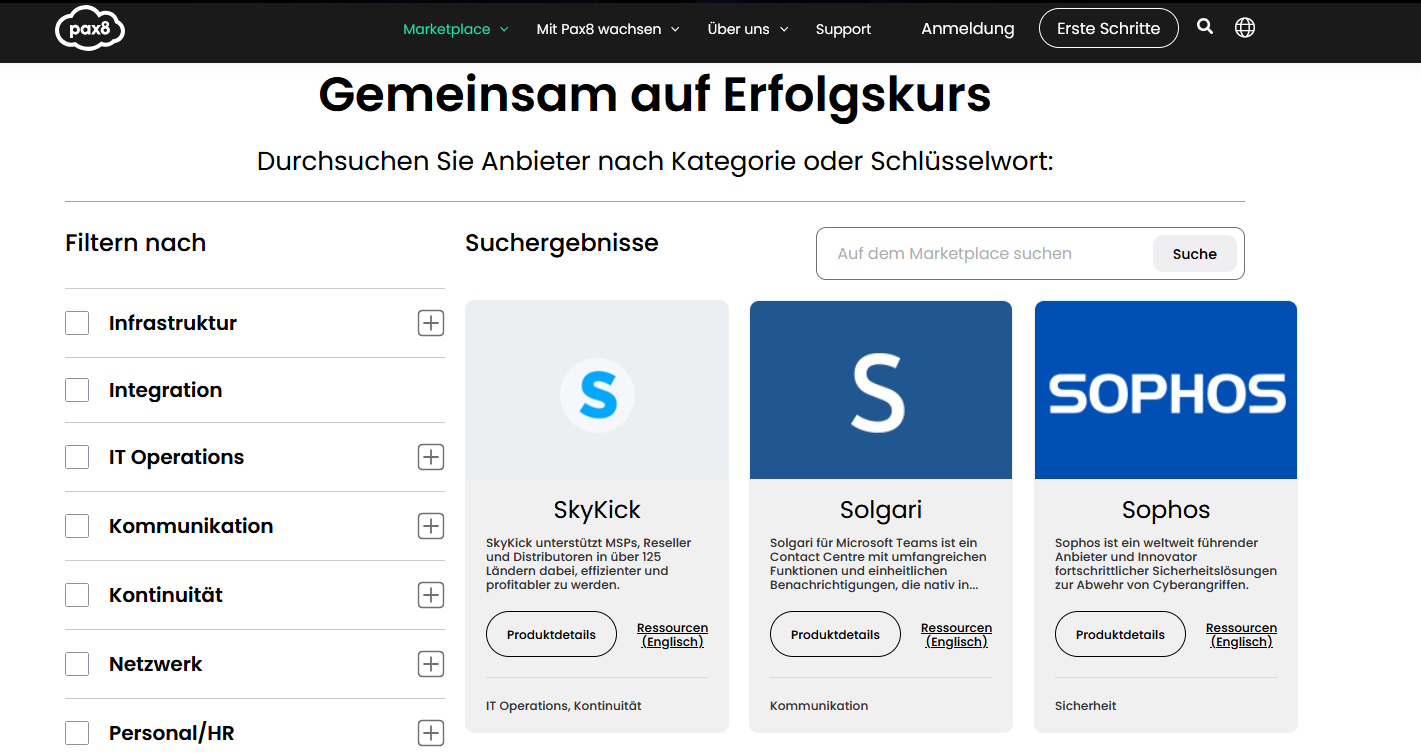Click the Kommunikation filter label
This screenshot has height=753, width=1421.
191,526
